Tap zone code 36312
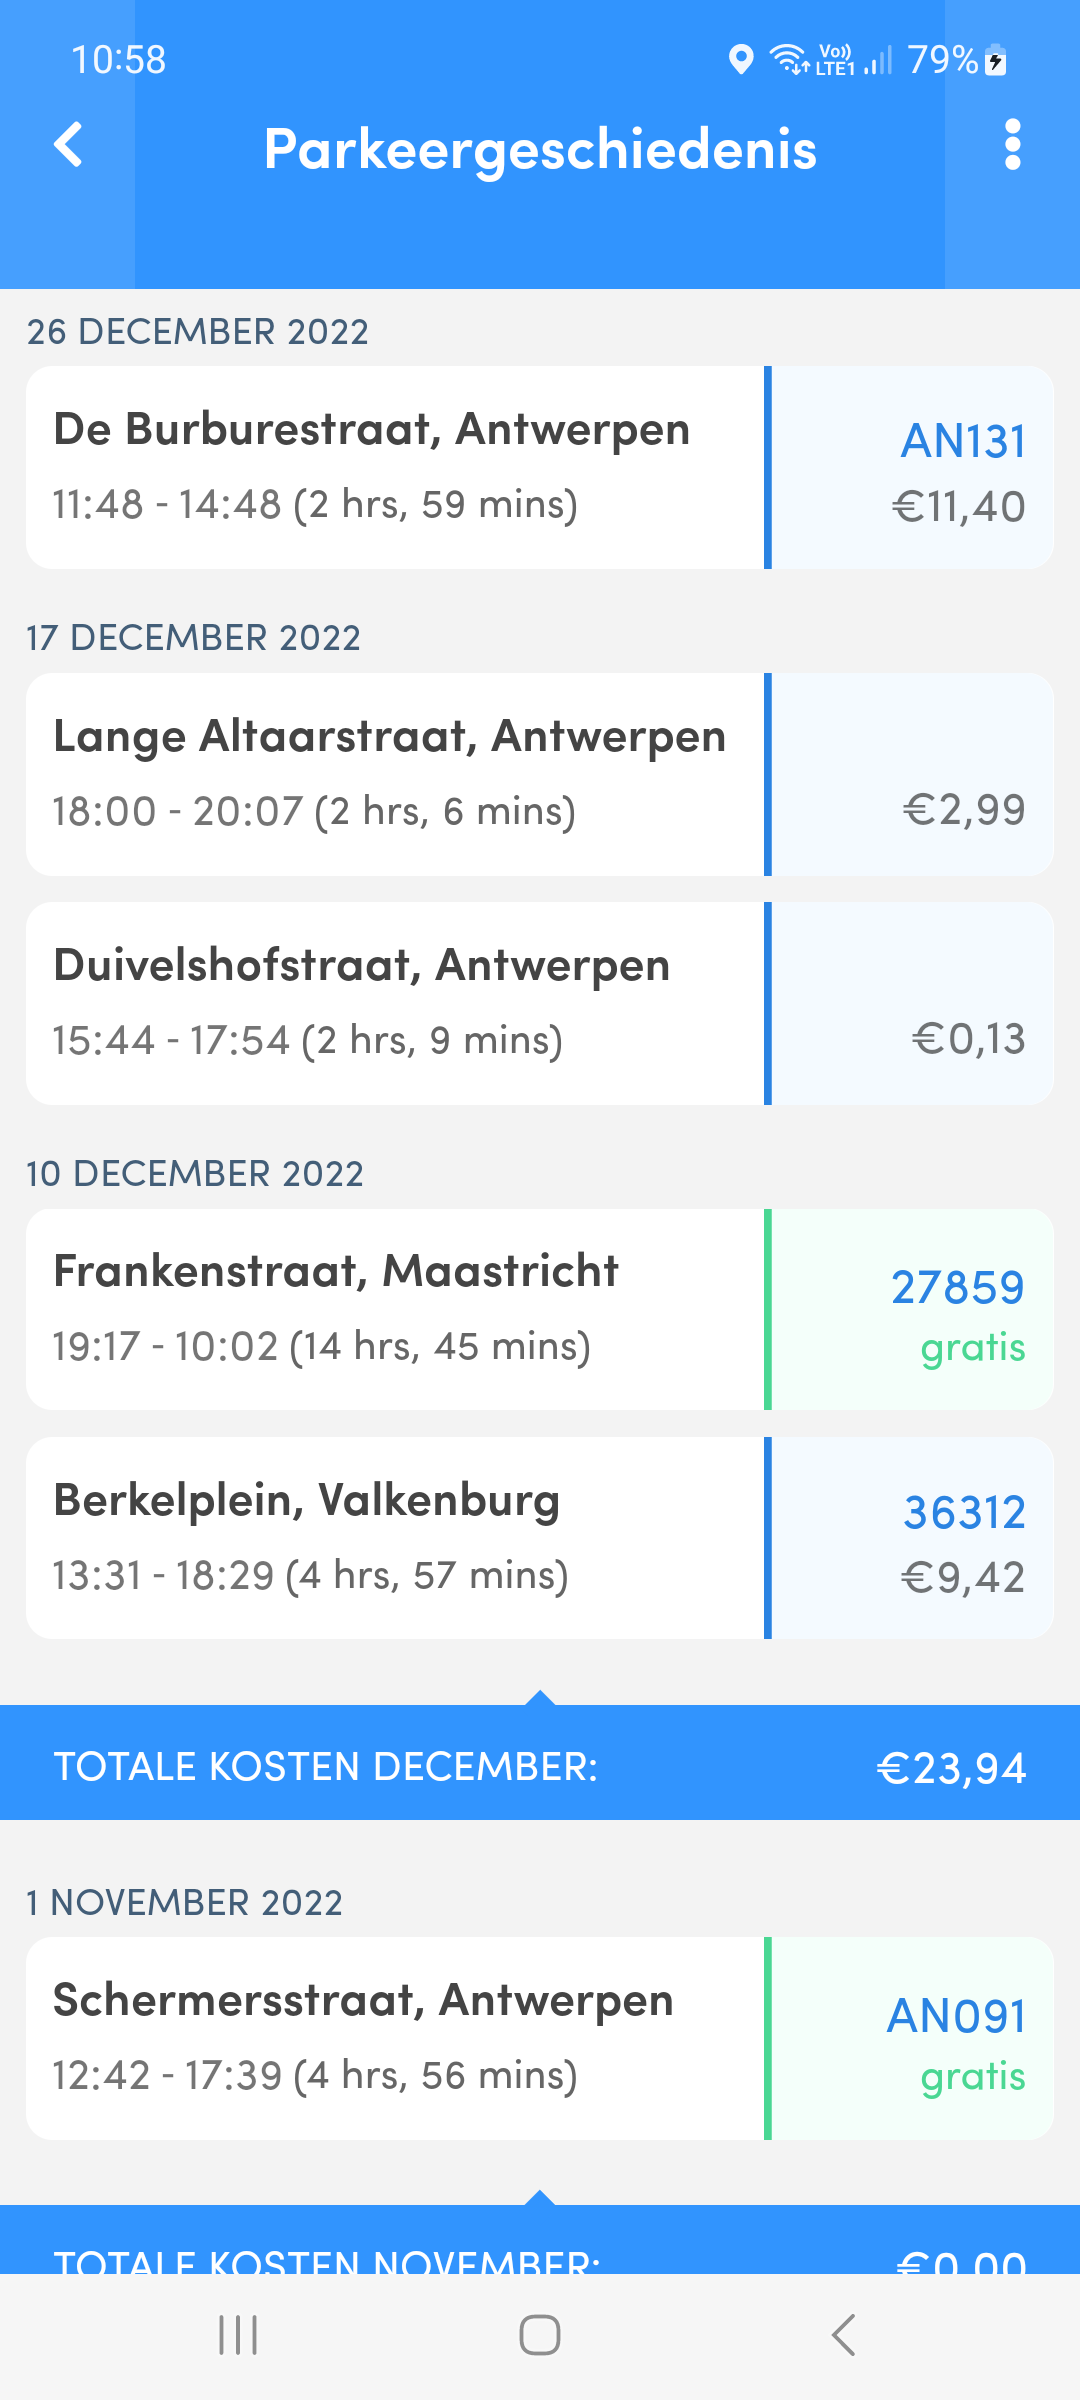 tap(964, 1512)
